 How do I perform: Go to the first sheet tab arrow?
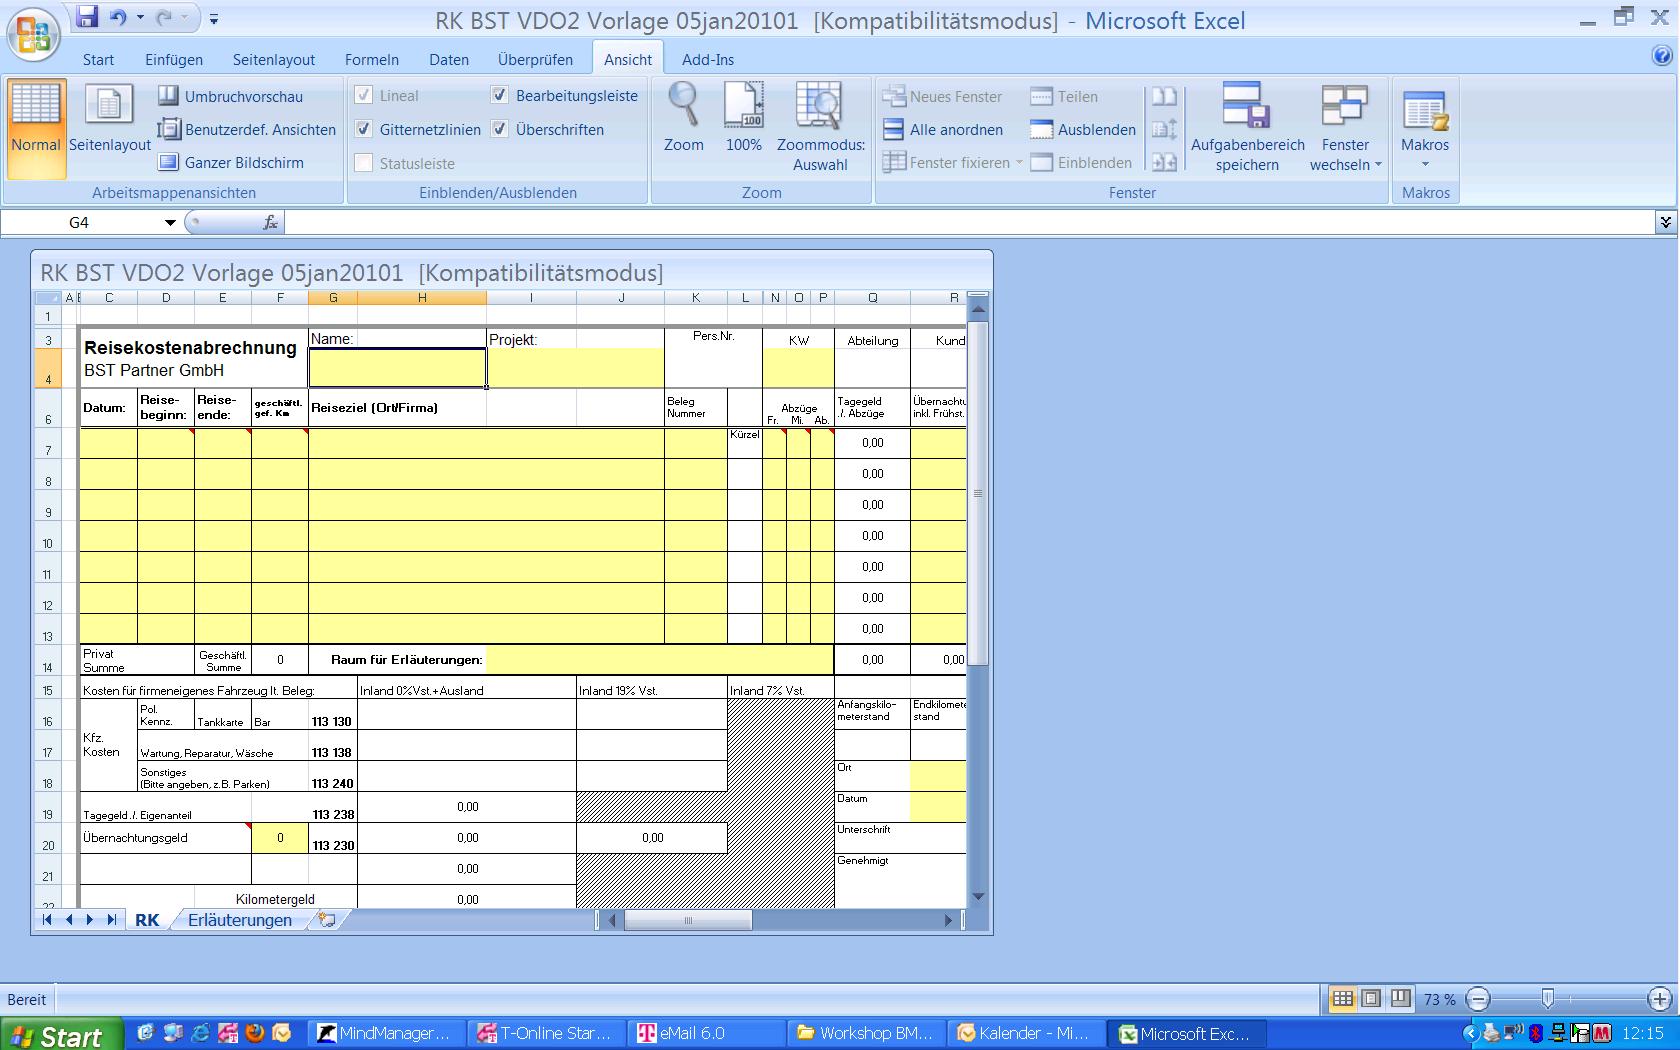tap(47, 920)
